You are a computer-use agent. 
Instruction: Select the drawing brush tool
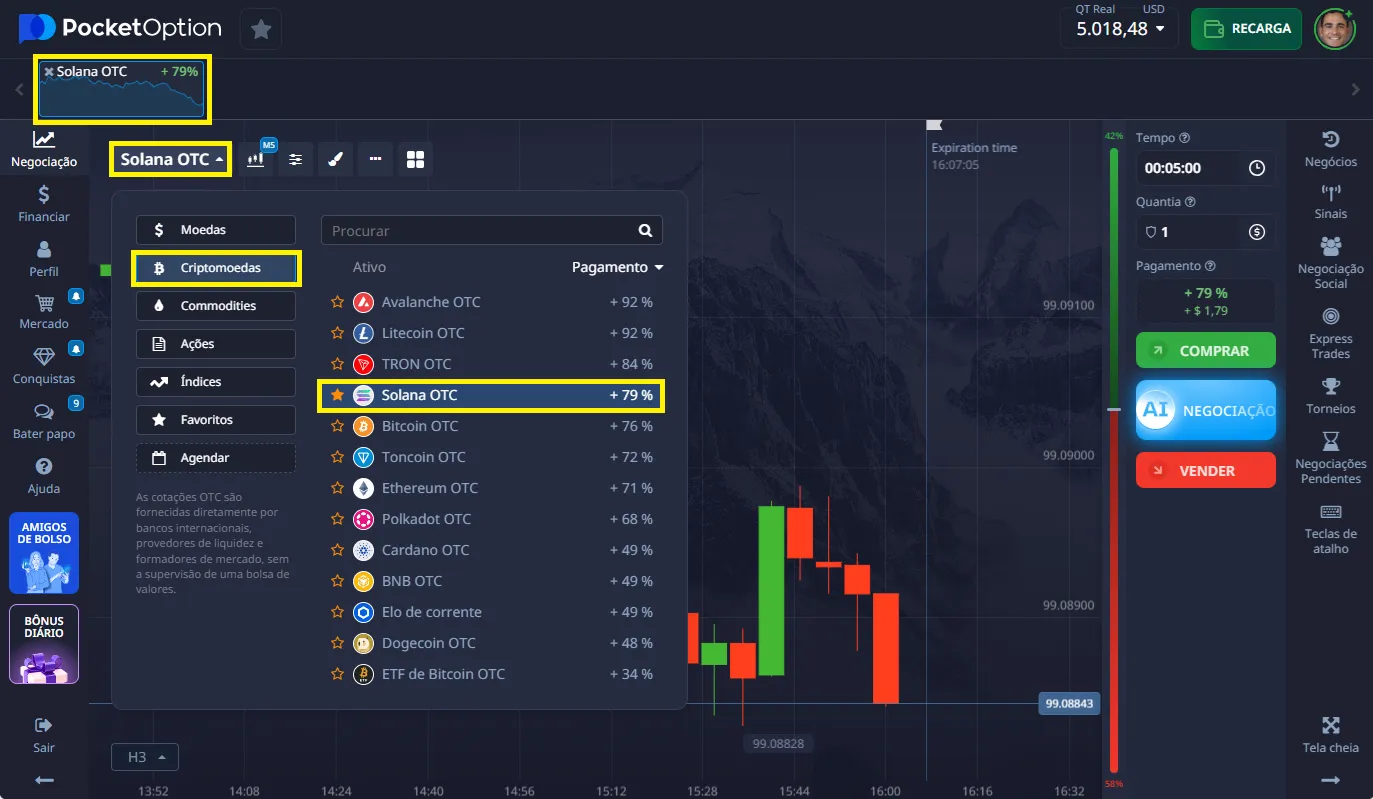click(335, 159)
